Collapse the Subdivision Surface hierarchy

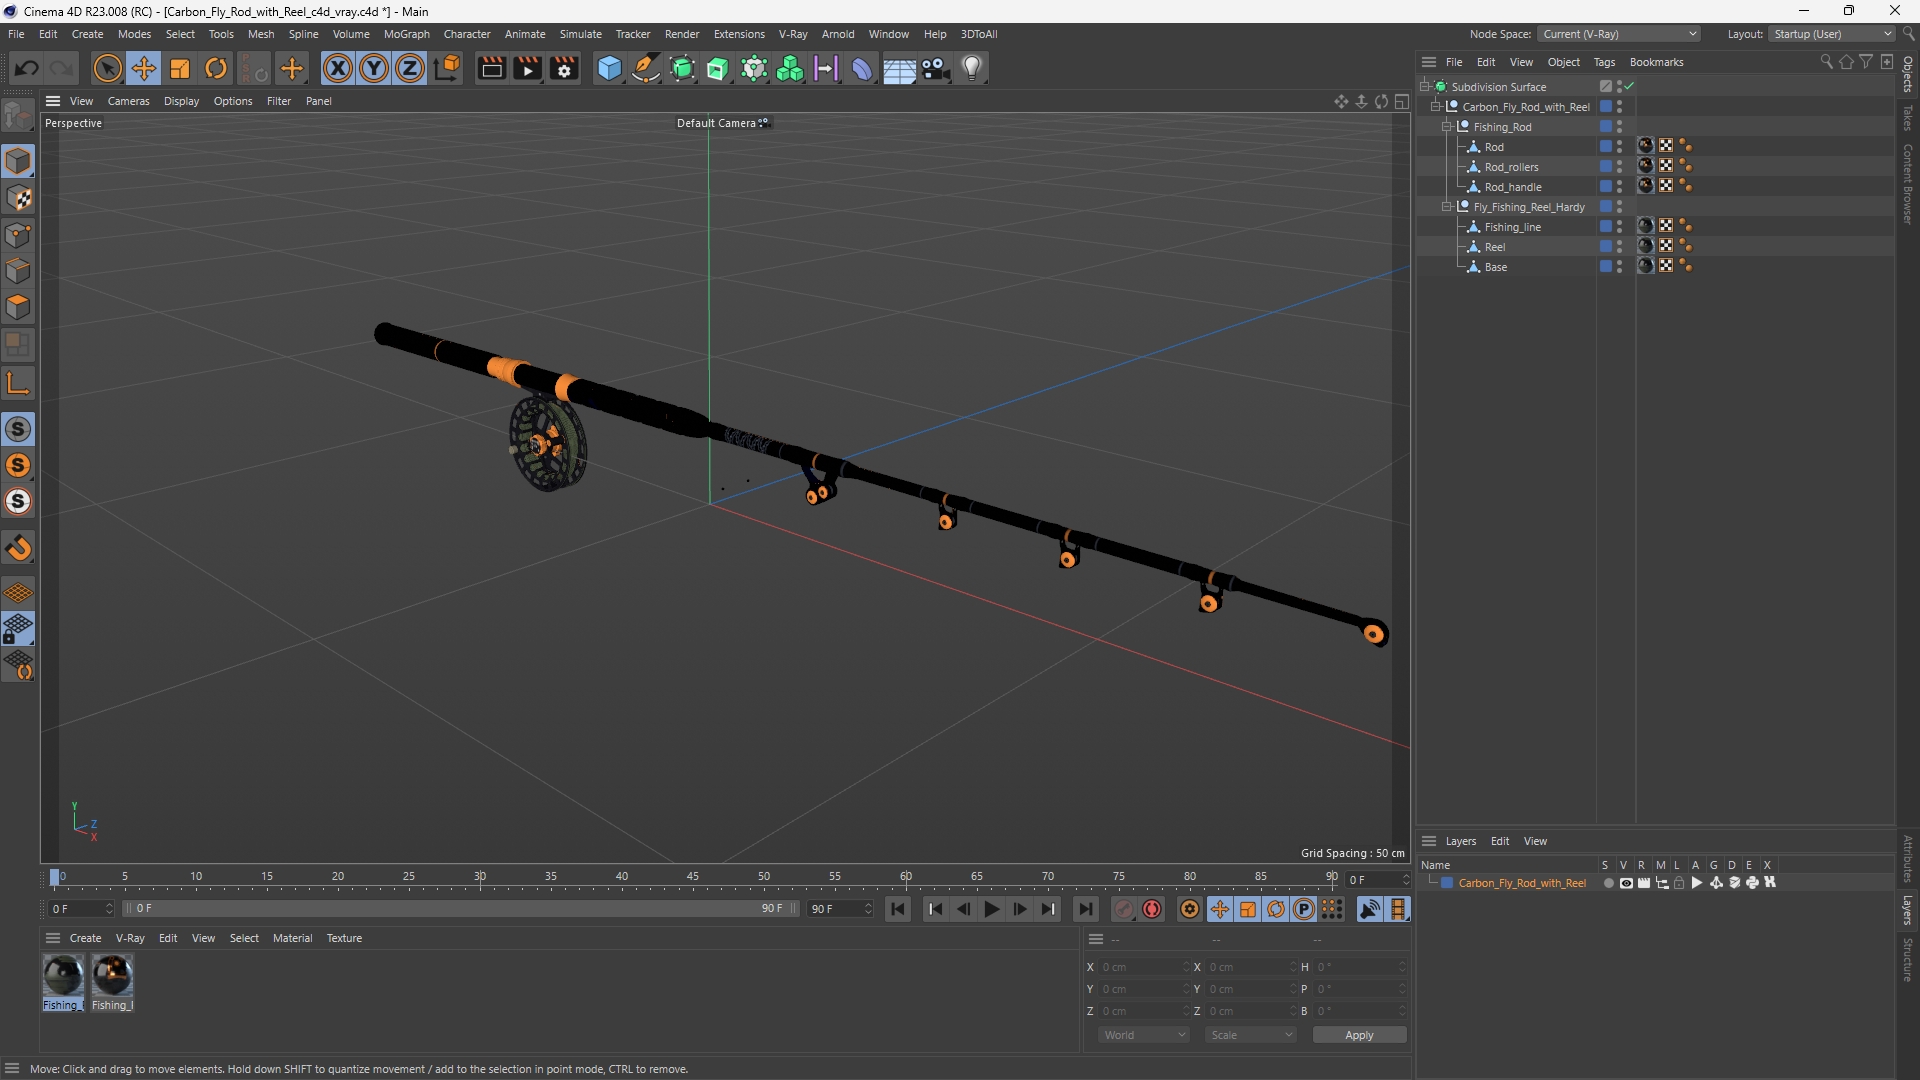[1425, 87]
